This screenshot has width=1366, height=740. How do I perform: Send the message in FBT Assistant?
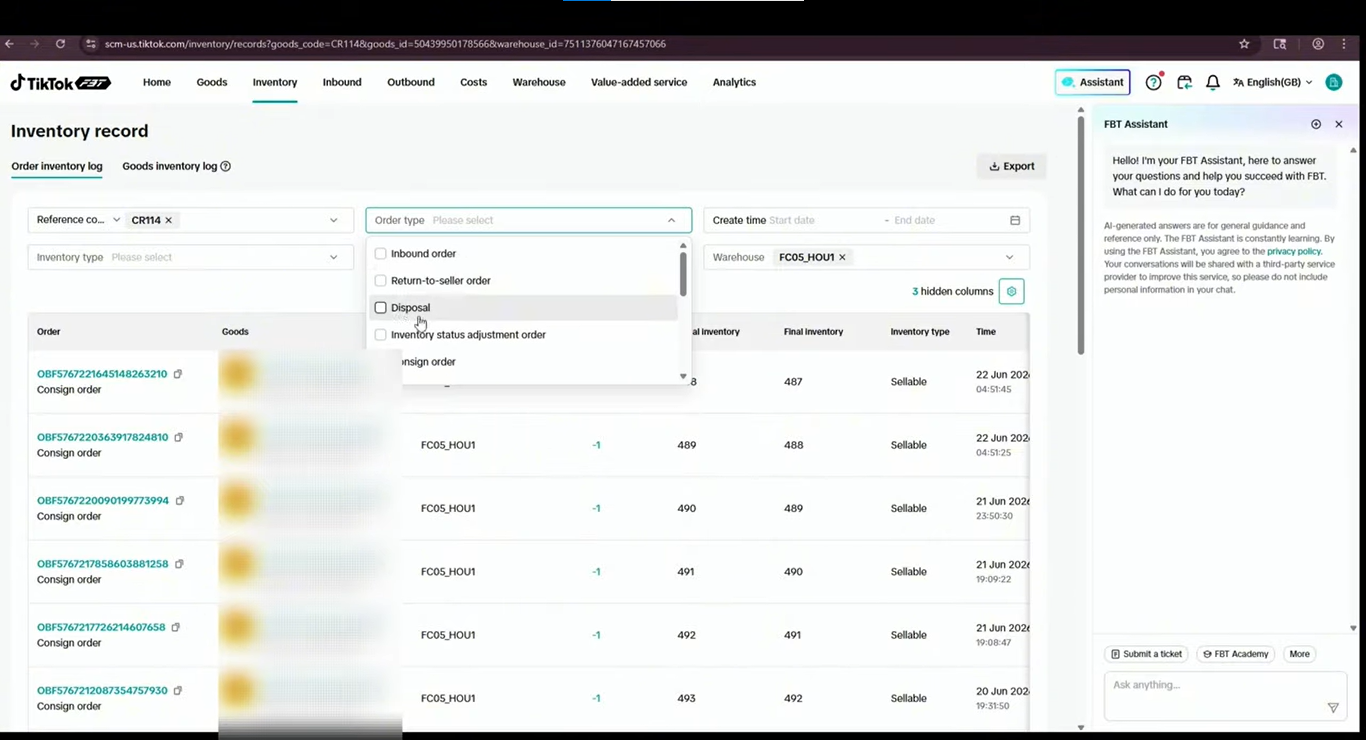(1333, 708)
